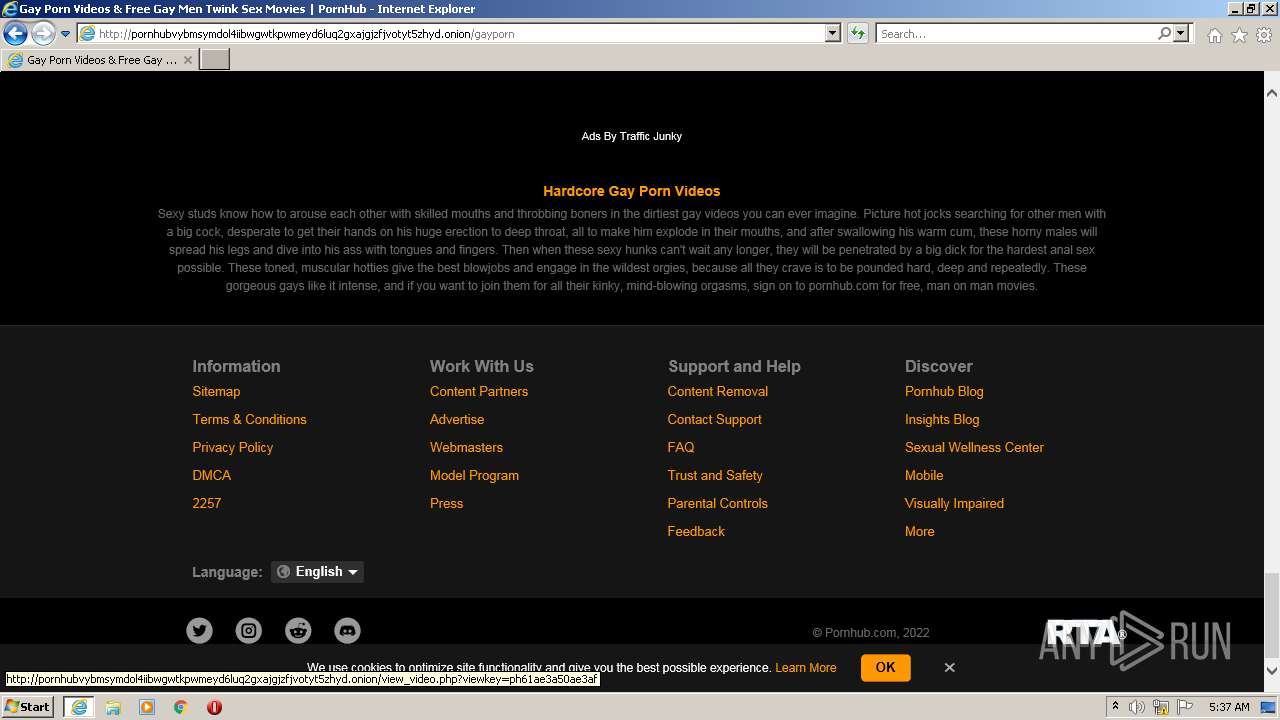Open the Advertise link
This screenshot has height=720, width=1280.
[x=457, y=419]
